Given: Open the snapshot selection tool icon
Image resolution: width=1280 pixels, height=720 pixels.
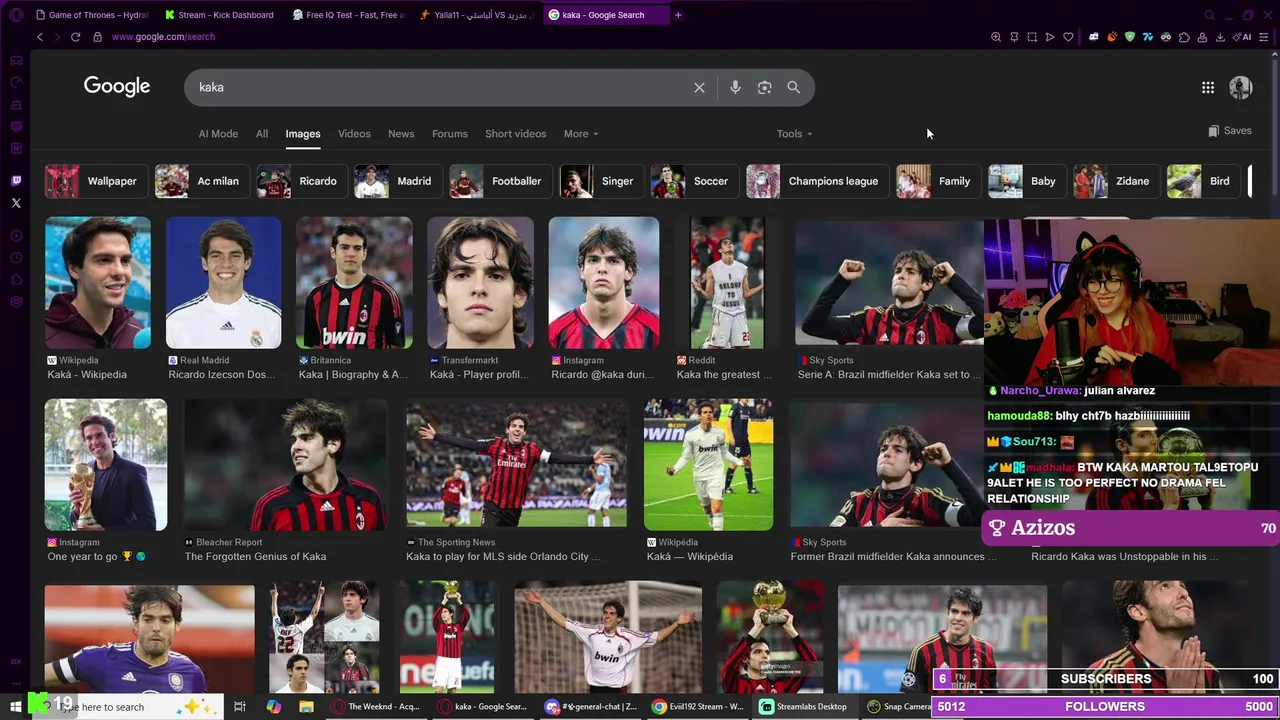Looking at the screenshot, I should [x=1032, y=37].
